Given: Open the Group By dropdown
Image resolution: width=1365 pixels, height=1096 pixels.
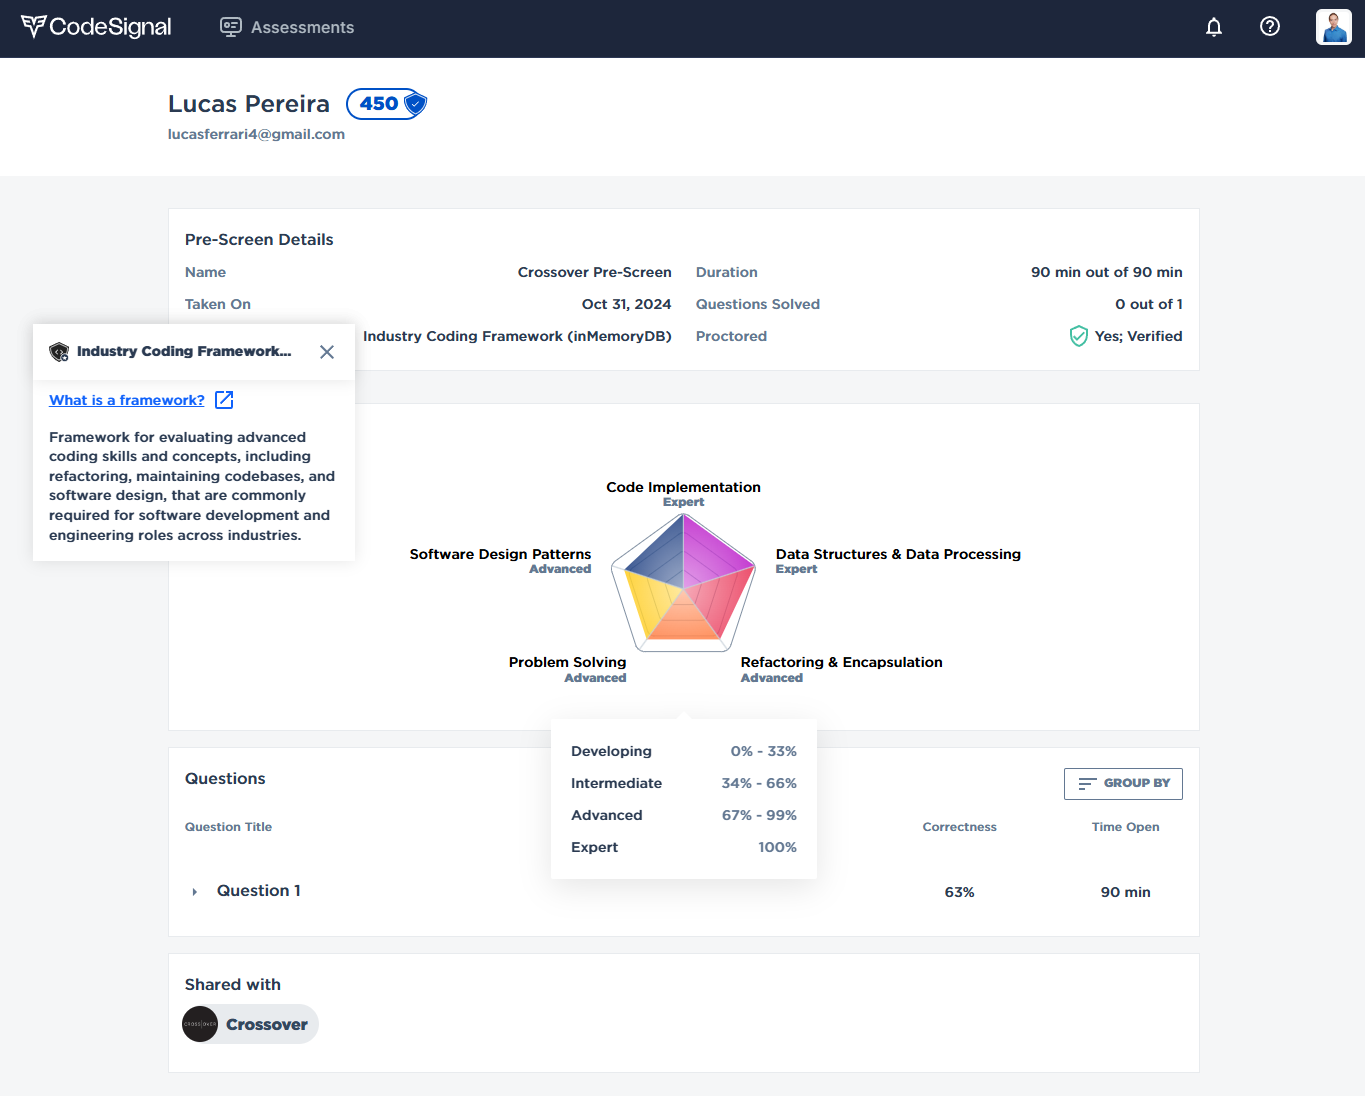Looking at the screenshot, I should coord(1123,784).
